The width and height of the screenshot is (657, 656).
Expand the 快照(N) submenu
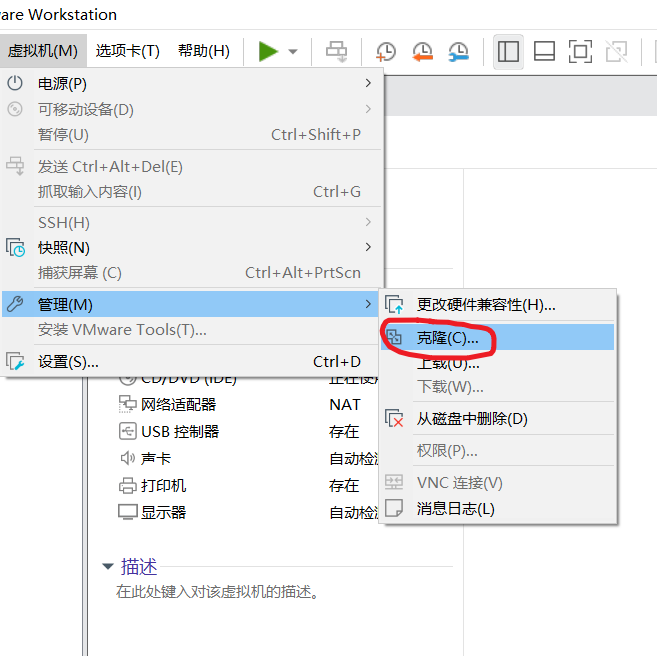click(192, 247)
